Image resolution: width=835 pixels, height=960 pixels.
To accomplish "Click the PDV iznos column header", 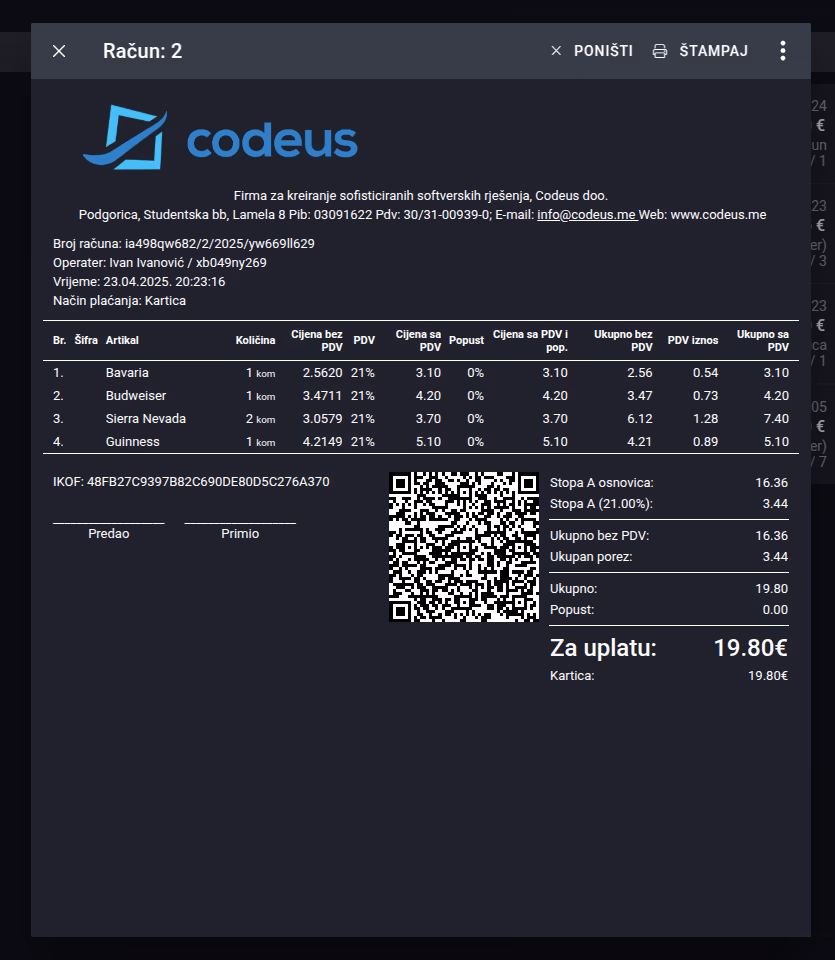I will pos(692,340).
